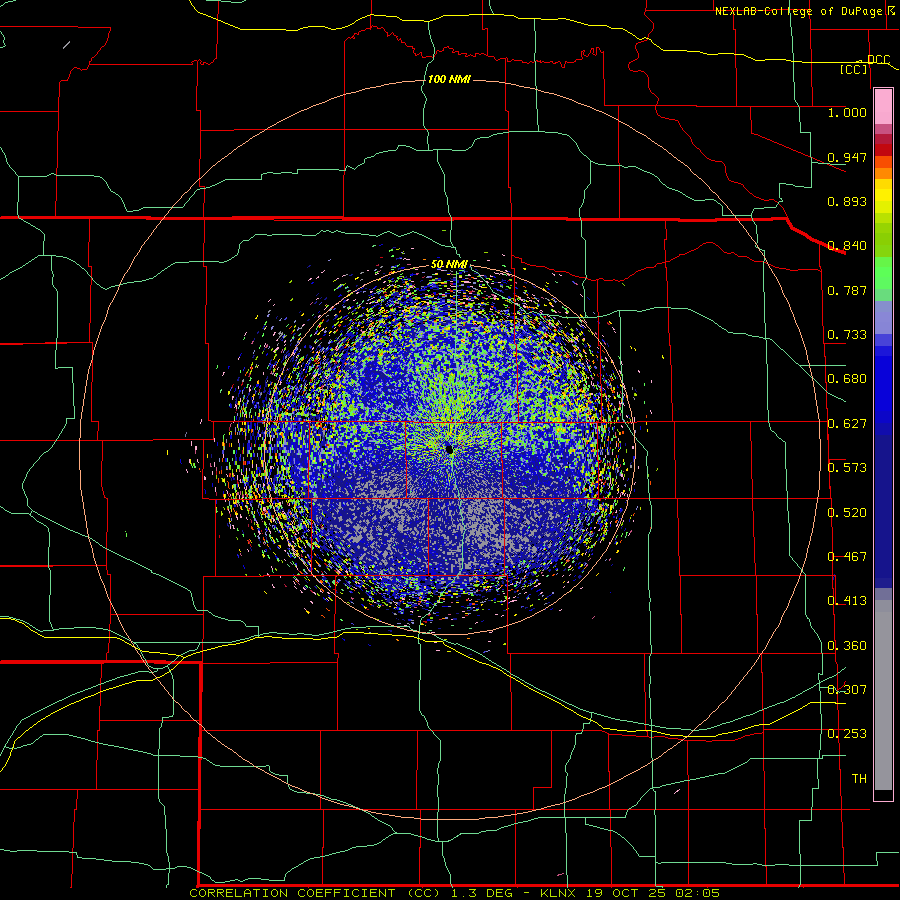Click the "02:05" timestamp in caption
Screen dimensions: 900x900
(697, 893)
